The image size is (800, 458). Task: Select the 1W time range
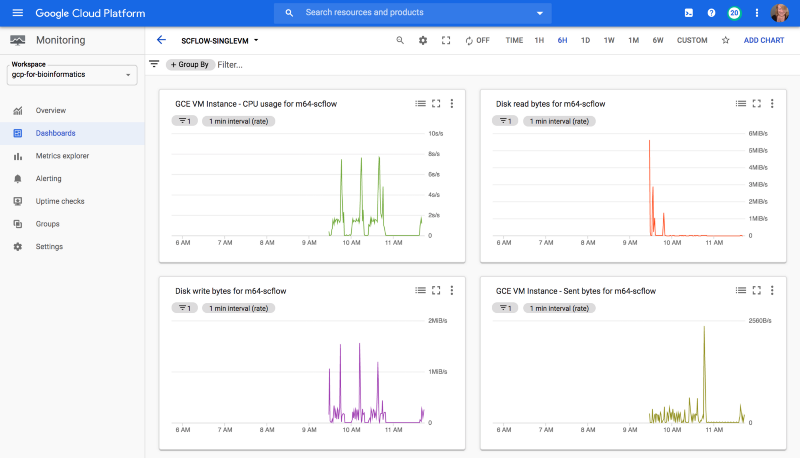609,40
